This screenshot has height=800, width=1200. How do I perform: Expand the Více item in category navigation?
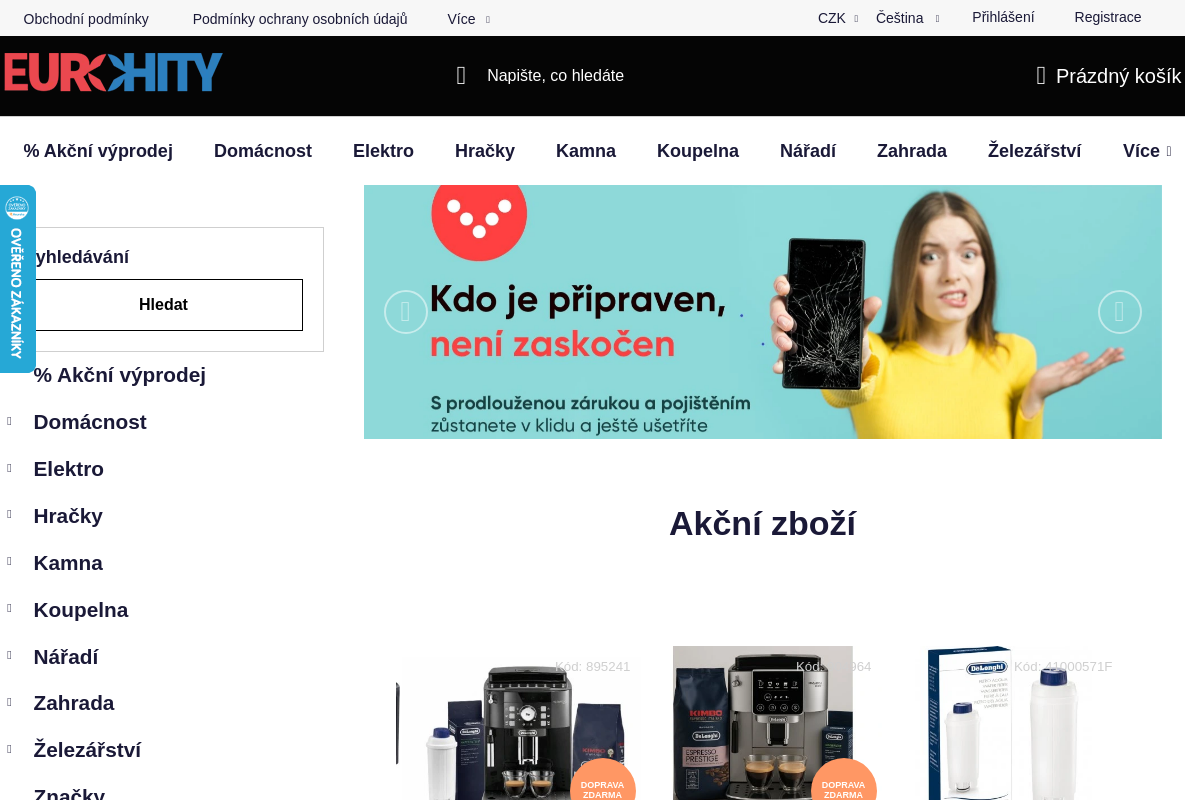1147,151
